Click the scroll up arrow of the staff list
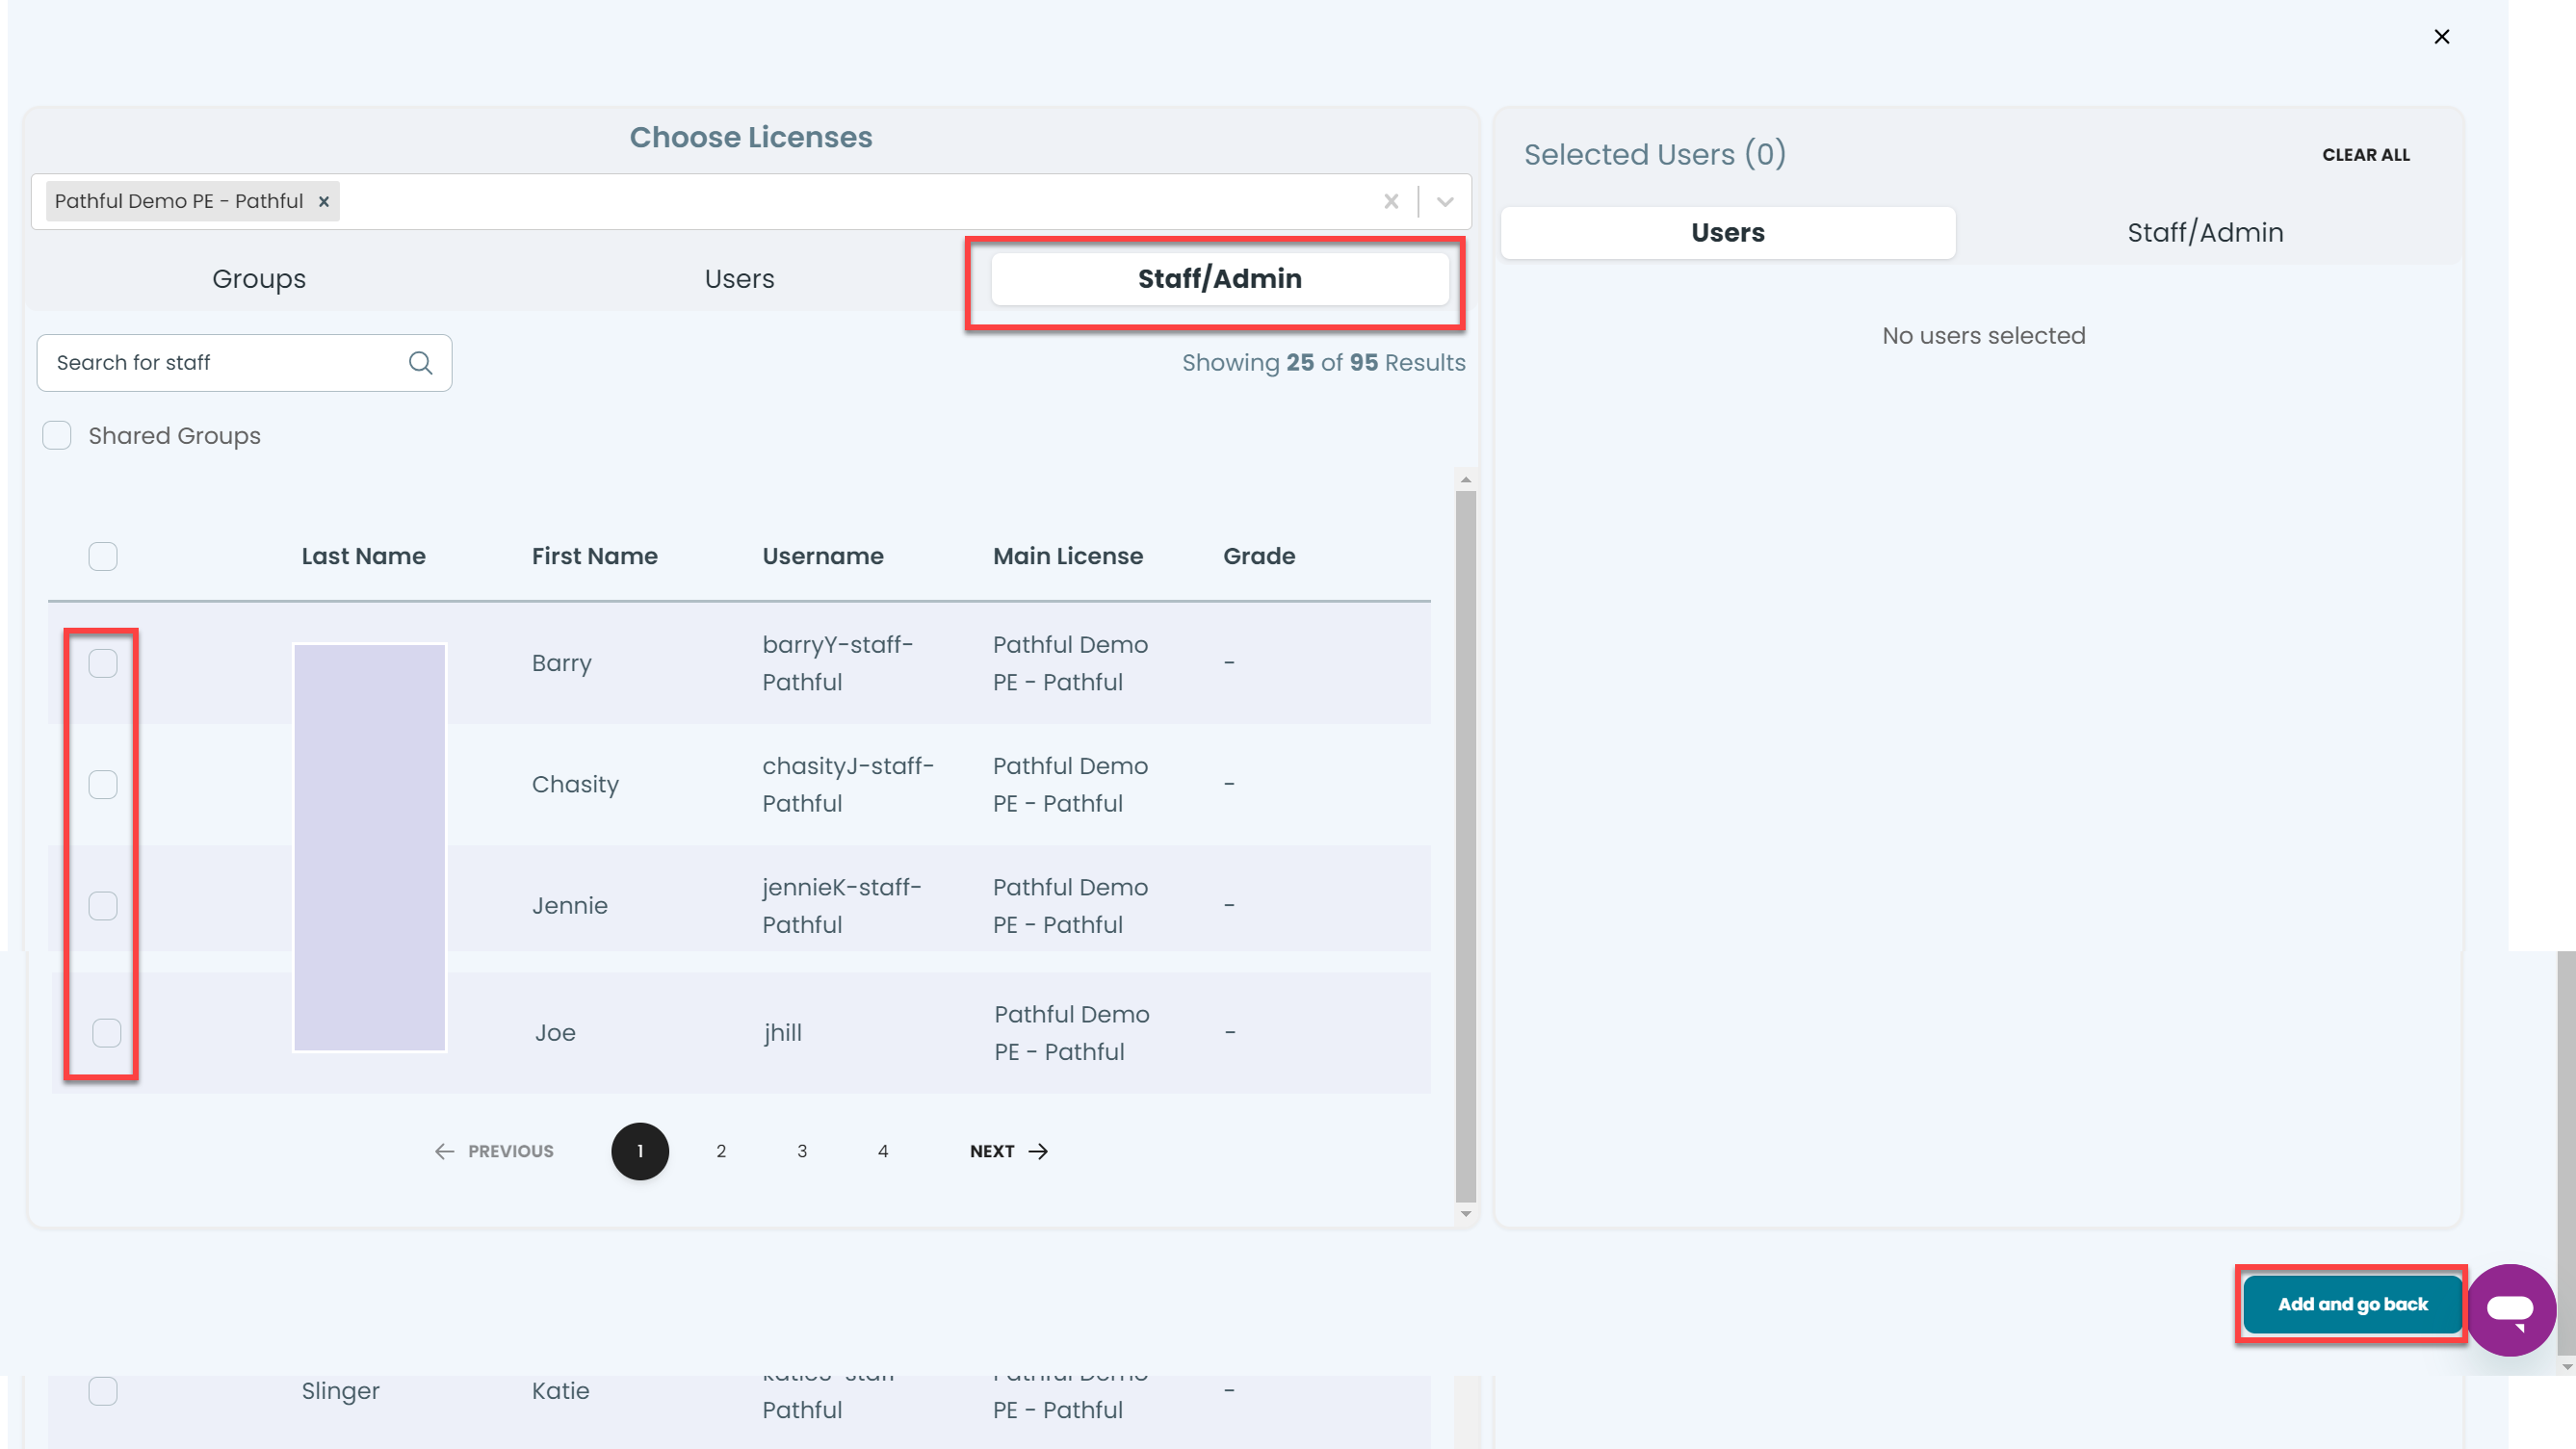 tap(1466, 480)
